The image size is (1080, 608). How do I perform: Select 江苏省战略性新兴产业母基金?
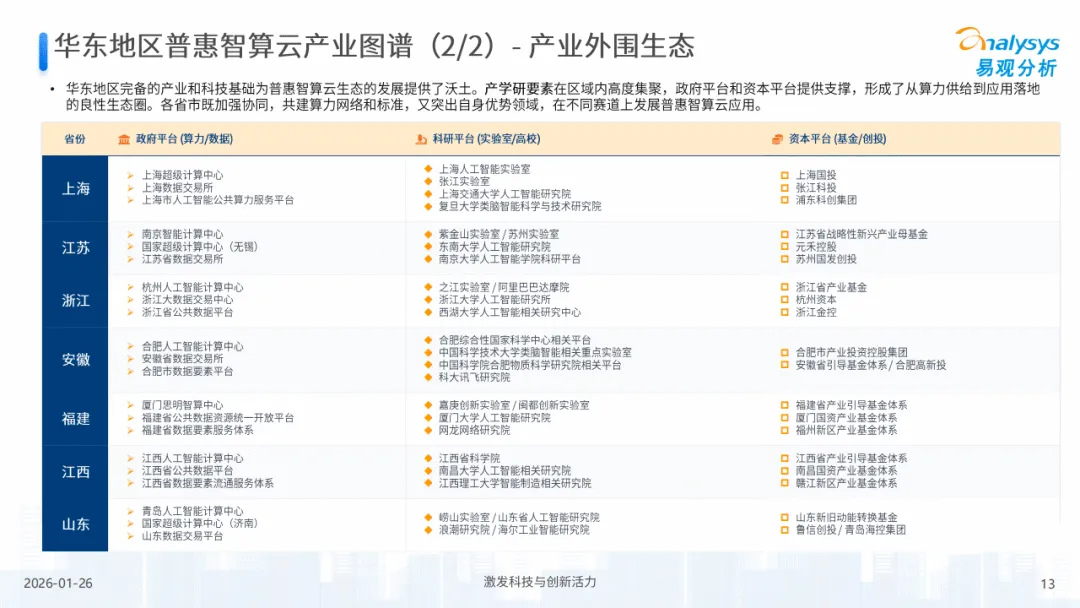(x=862, y=235)
